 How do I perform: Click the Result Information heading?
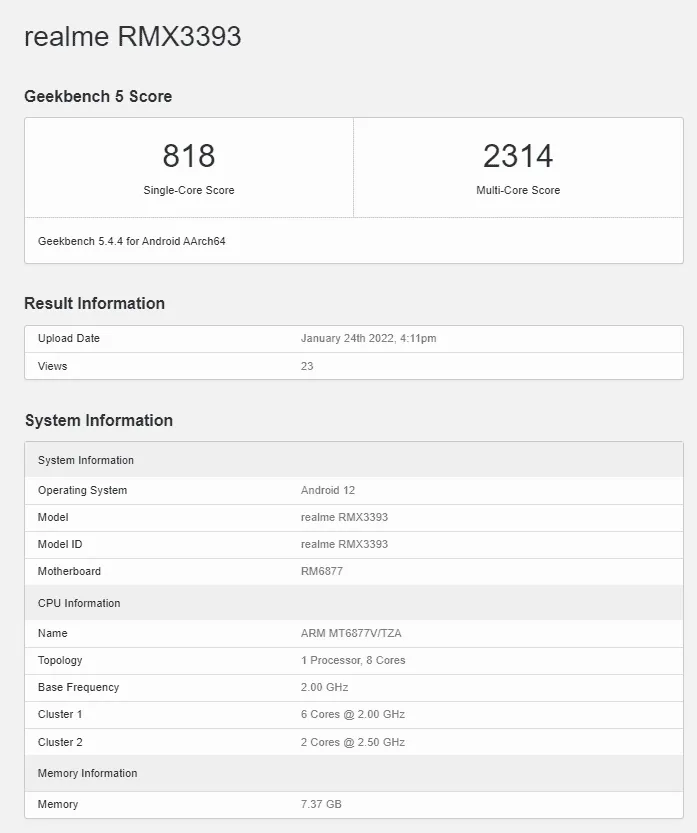point(94,304)
